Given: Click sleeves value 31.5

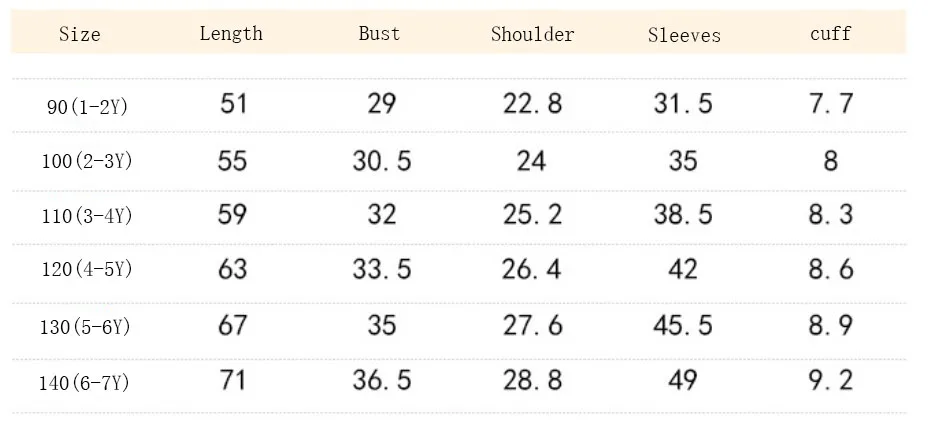Looking at the screenshot, I should coord(683,104).
